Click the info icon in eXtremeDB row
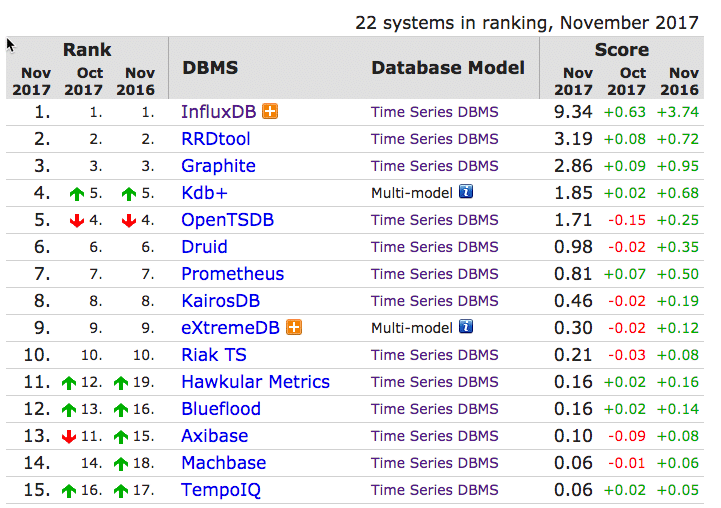The image size is (721, 508). 466,327
